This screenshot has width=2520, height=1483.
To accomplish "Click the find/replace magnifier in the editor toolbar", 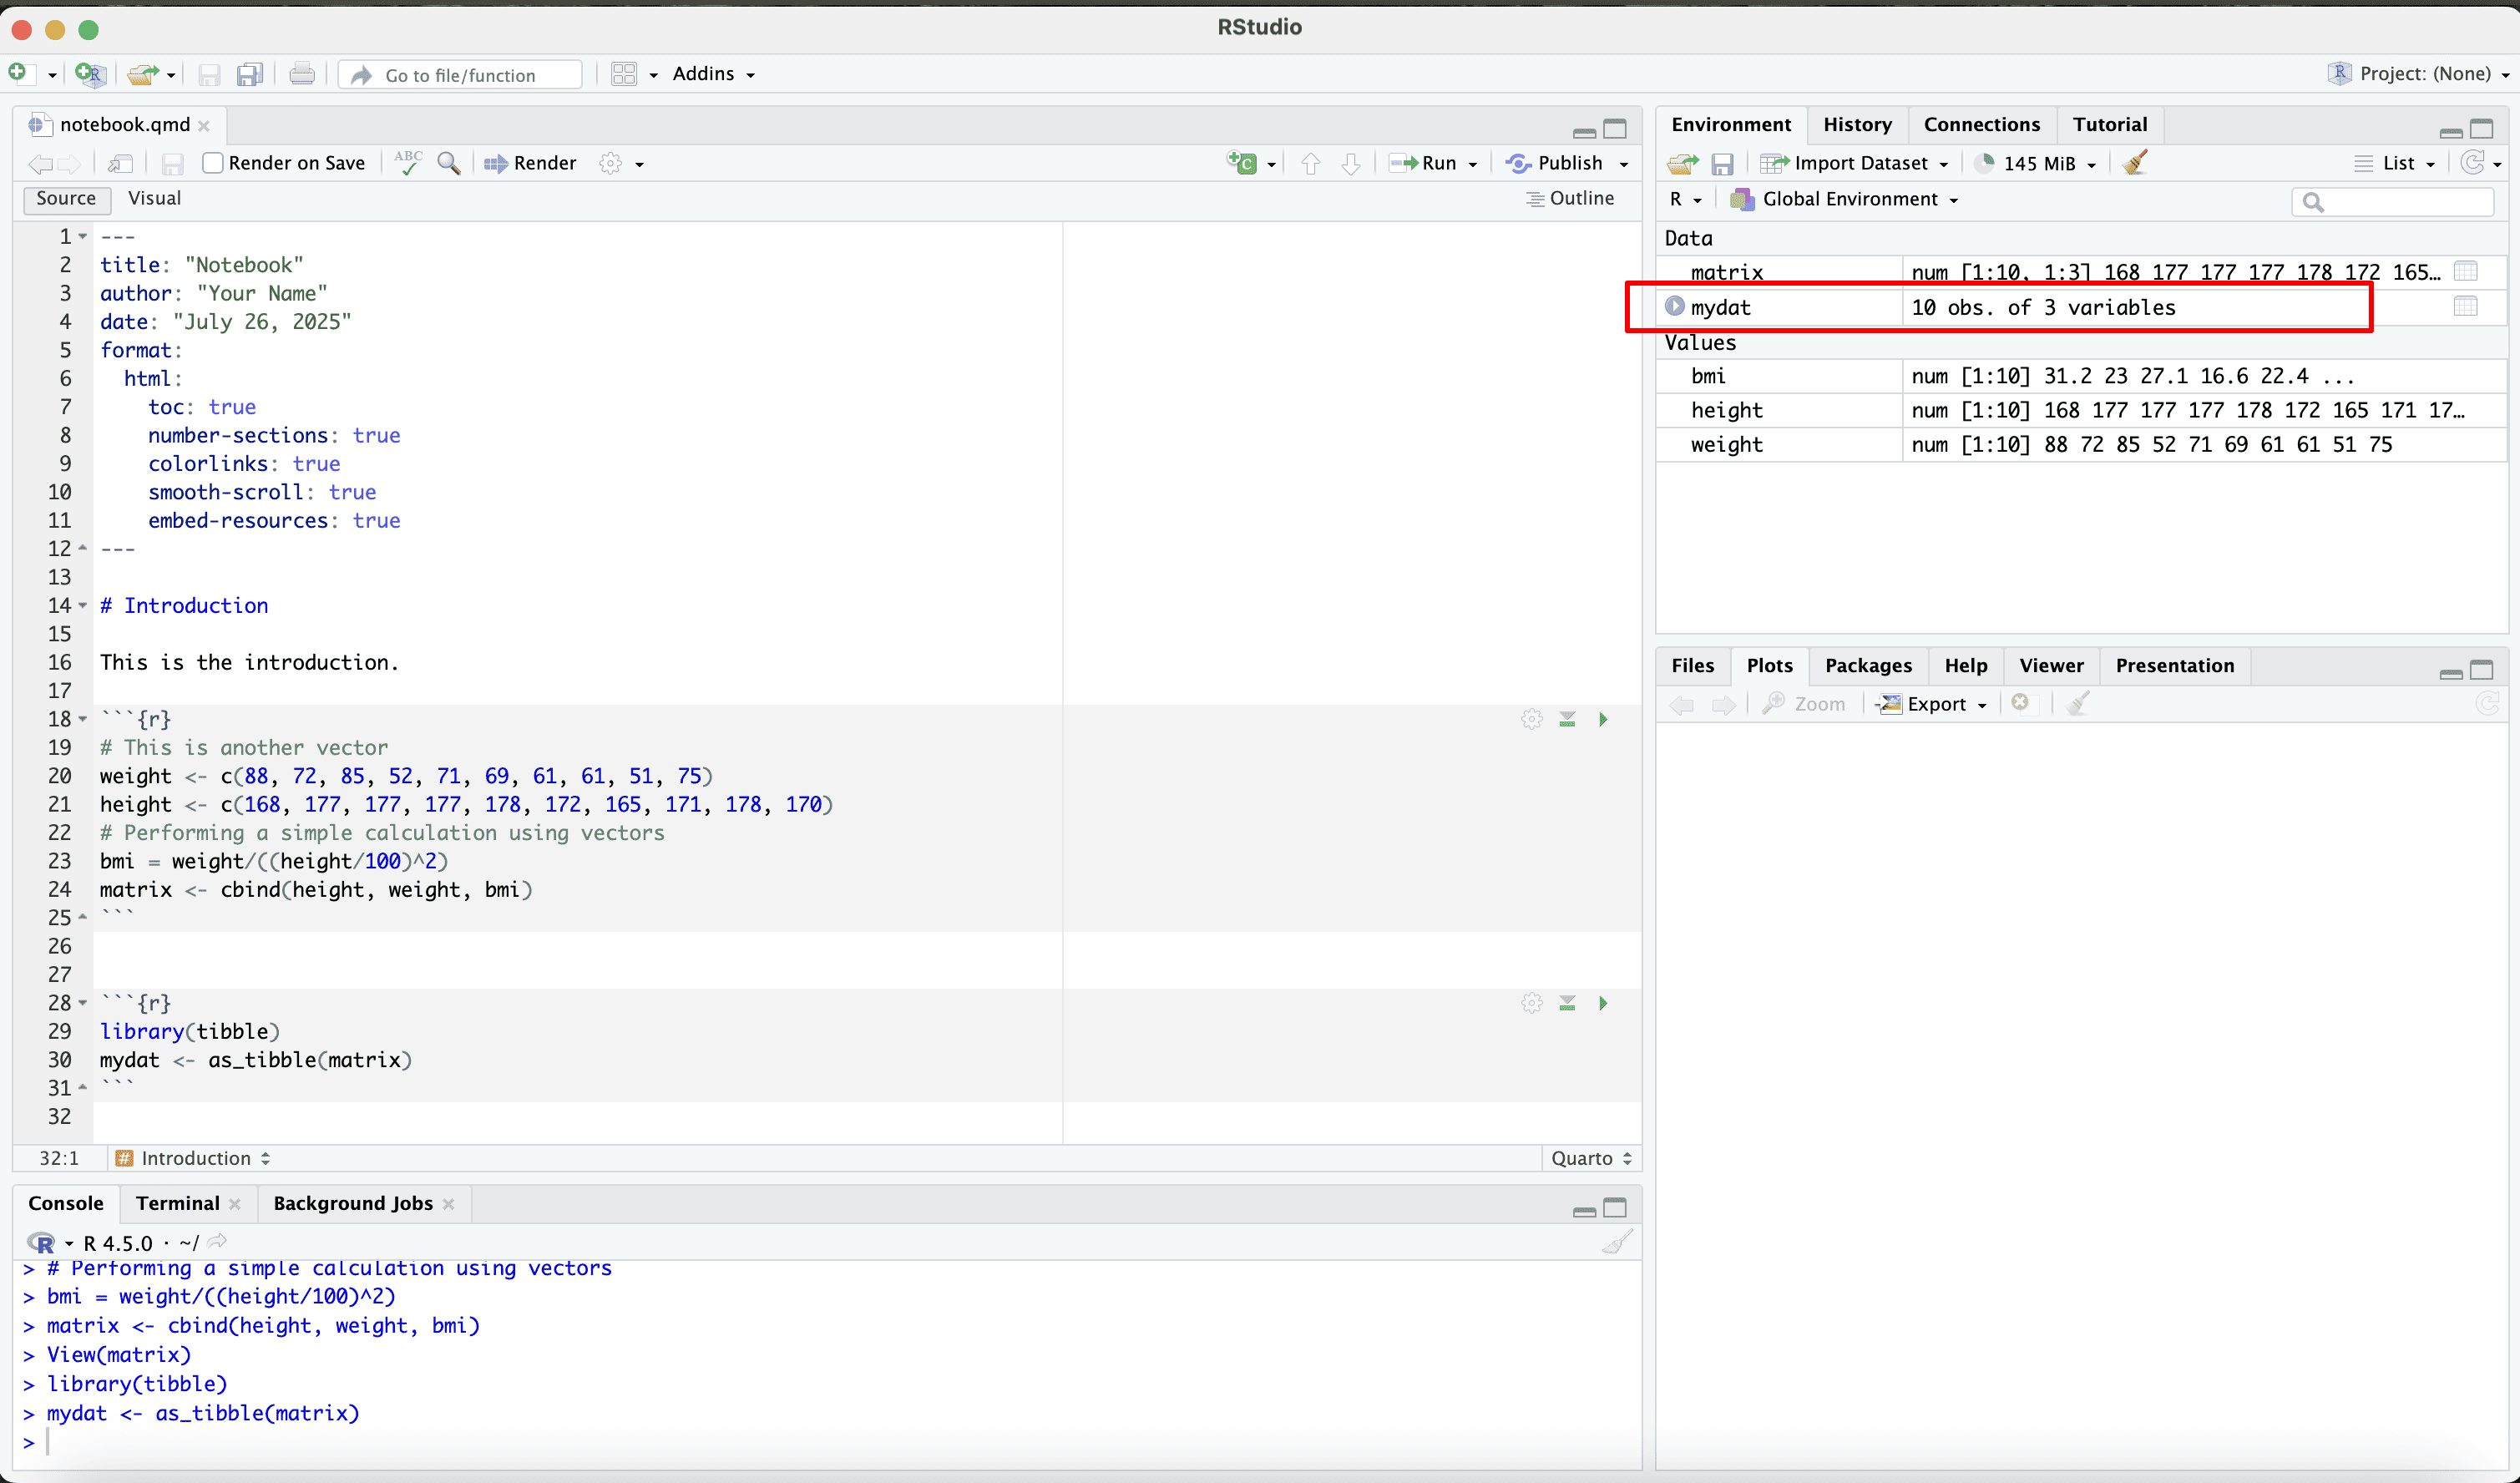I will click(x=449, y=163).
